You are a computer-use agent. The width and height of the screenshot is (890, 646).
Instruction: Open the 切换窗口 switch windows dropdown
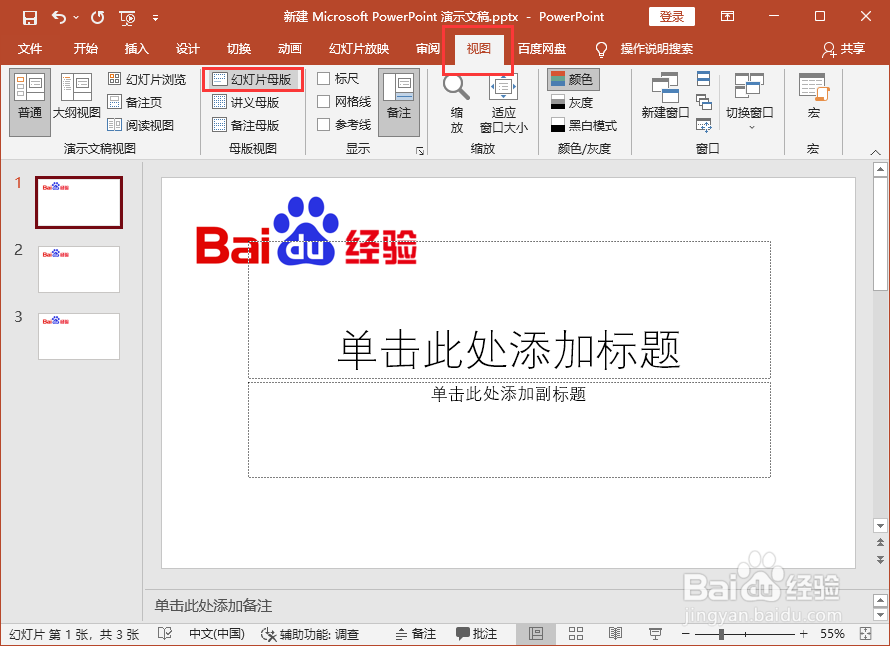point(750,101)
